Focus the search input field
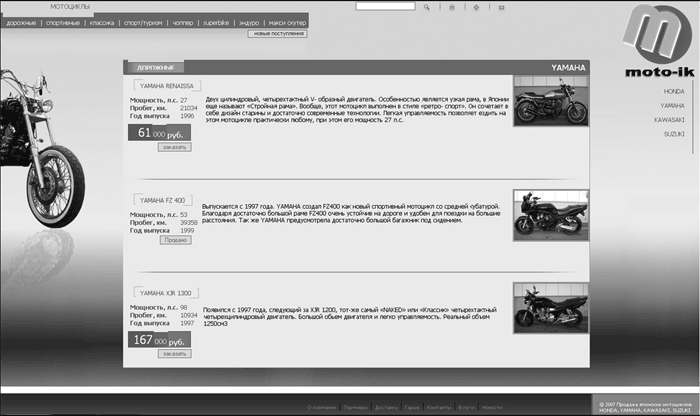The height and width of the screenshot is (416, 700). coord(385,6)
